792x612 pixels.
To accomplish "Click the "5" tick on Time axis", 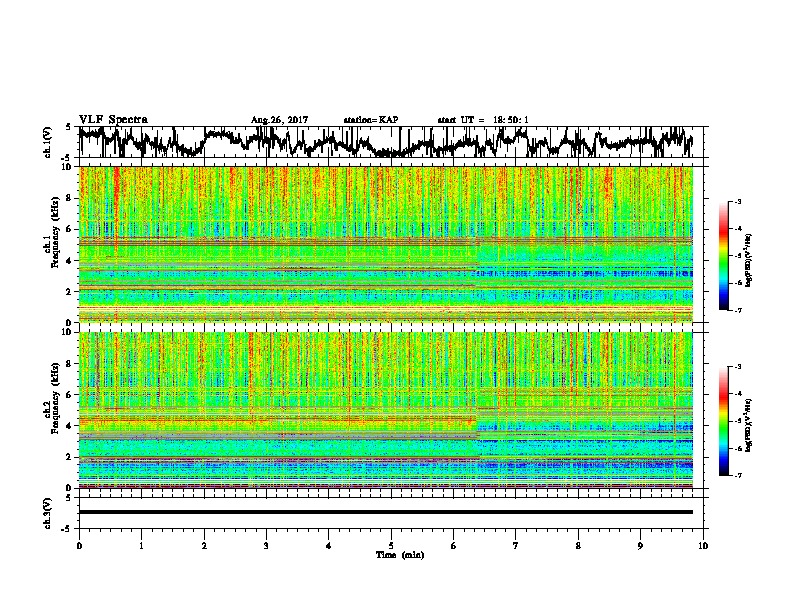I will pos(391,546).
